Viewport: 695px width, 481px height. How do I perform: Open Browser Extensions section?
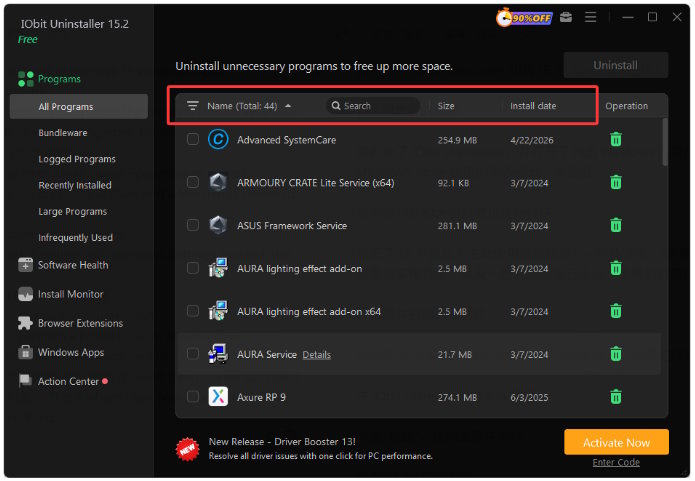click(70, 323)
